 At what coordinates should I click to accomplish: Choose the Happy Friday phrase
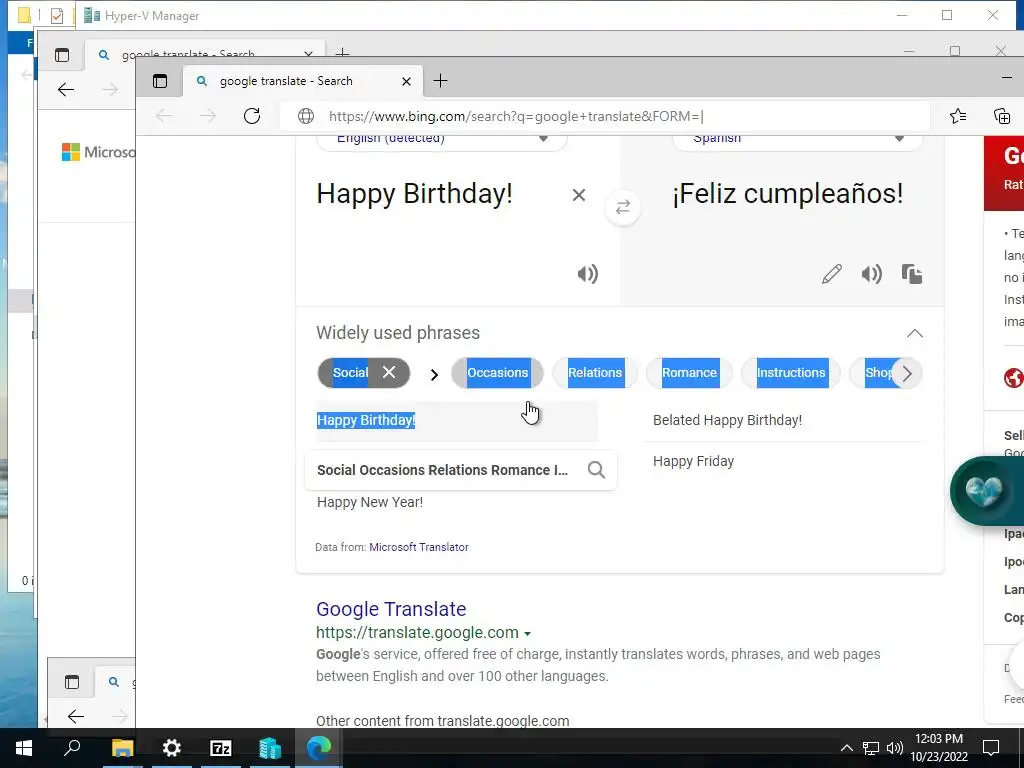pos(694,461)
